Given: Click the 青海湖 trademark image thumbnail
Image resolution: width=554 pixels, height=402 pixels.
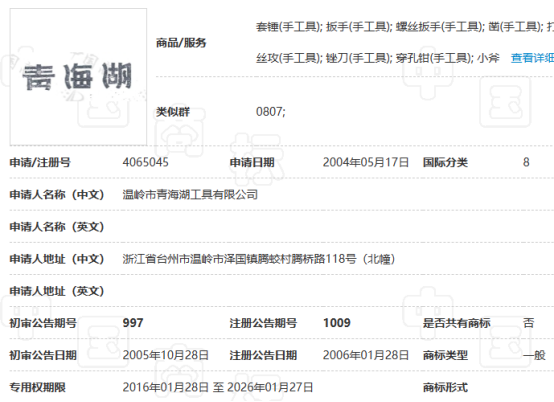Looking at the screenshot, I should (78, 77).
